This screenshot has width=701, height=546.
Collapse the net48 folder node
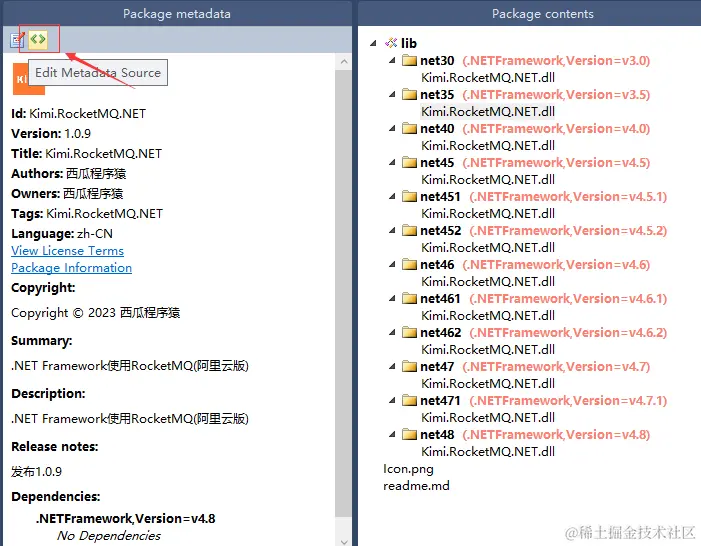[x=392, y=434]
